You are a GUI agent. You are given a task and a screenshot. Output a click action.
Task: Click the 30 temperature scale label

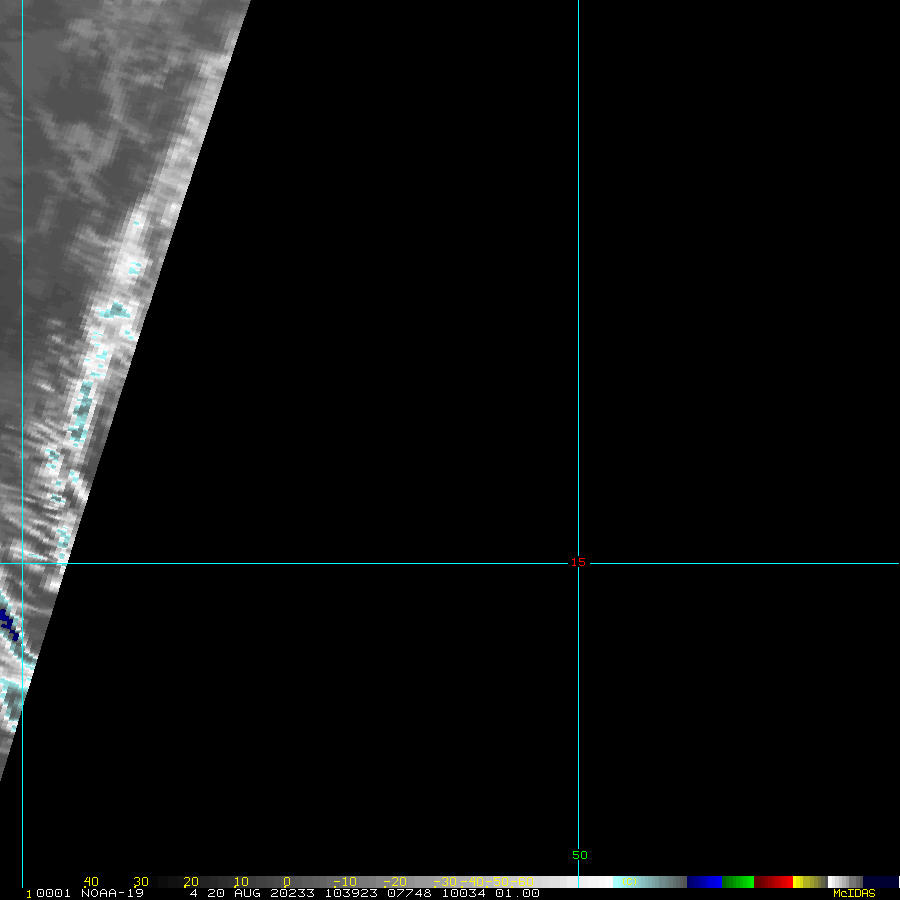click(141, 882)
